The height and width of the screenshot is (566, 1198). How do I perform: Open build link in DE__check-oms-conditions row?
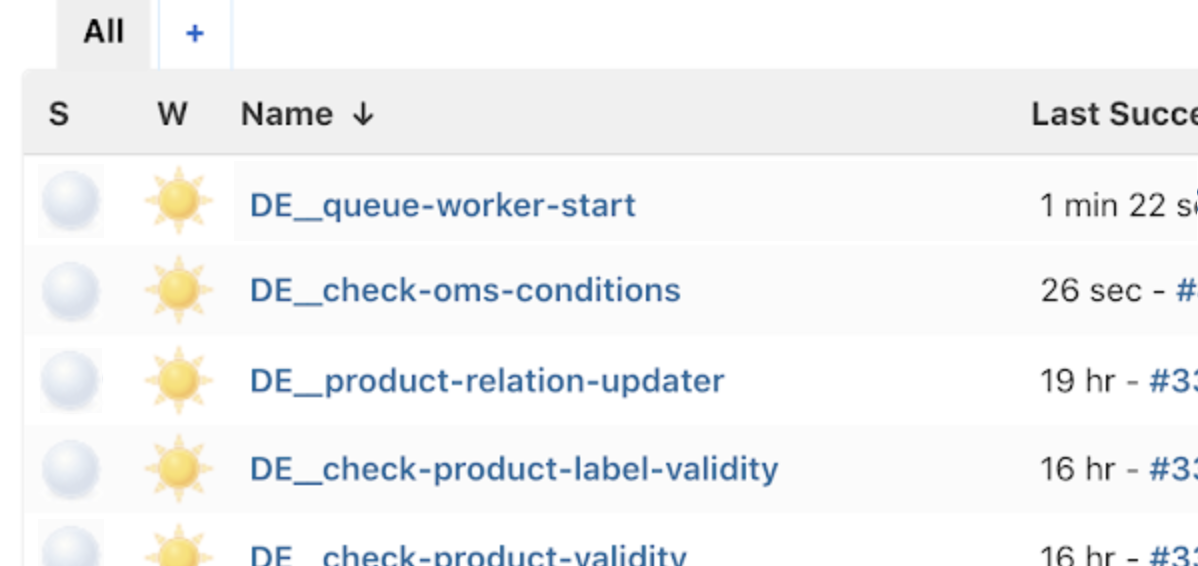pyautogui.click(x=1187, y=290)
